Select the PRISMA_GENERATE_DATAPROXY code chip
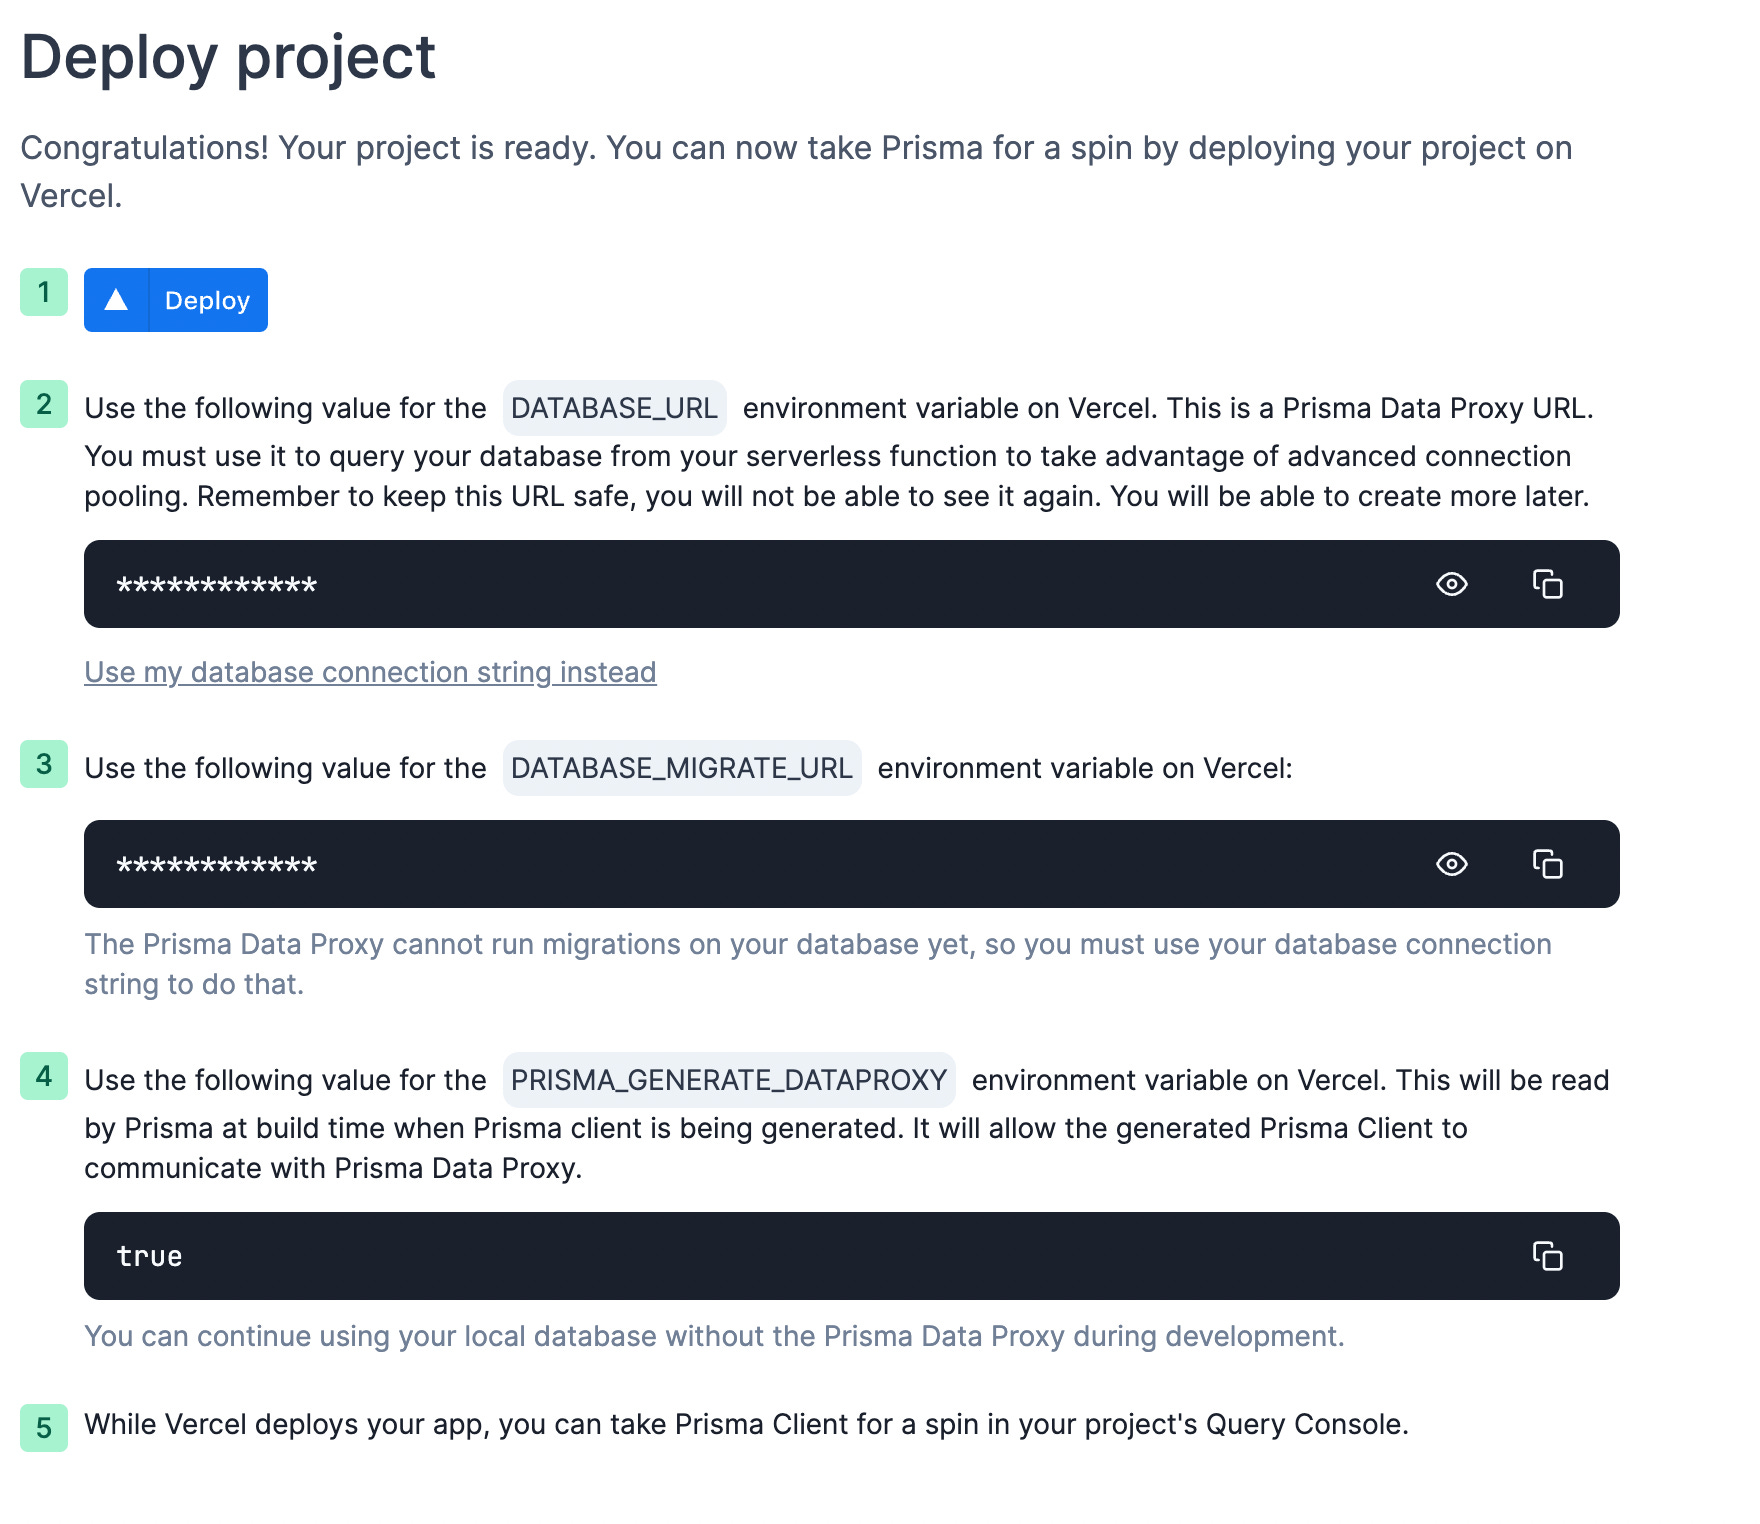The width and height of the screenshot is (1760, 1524). (728, 1079)
